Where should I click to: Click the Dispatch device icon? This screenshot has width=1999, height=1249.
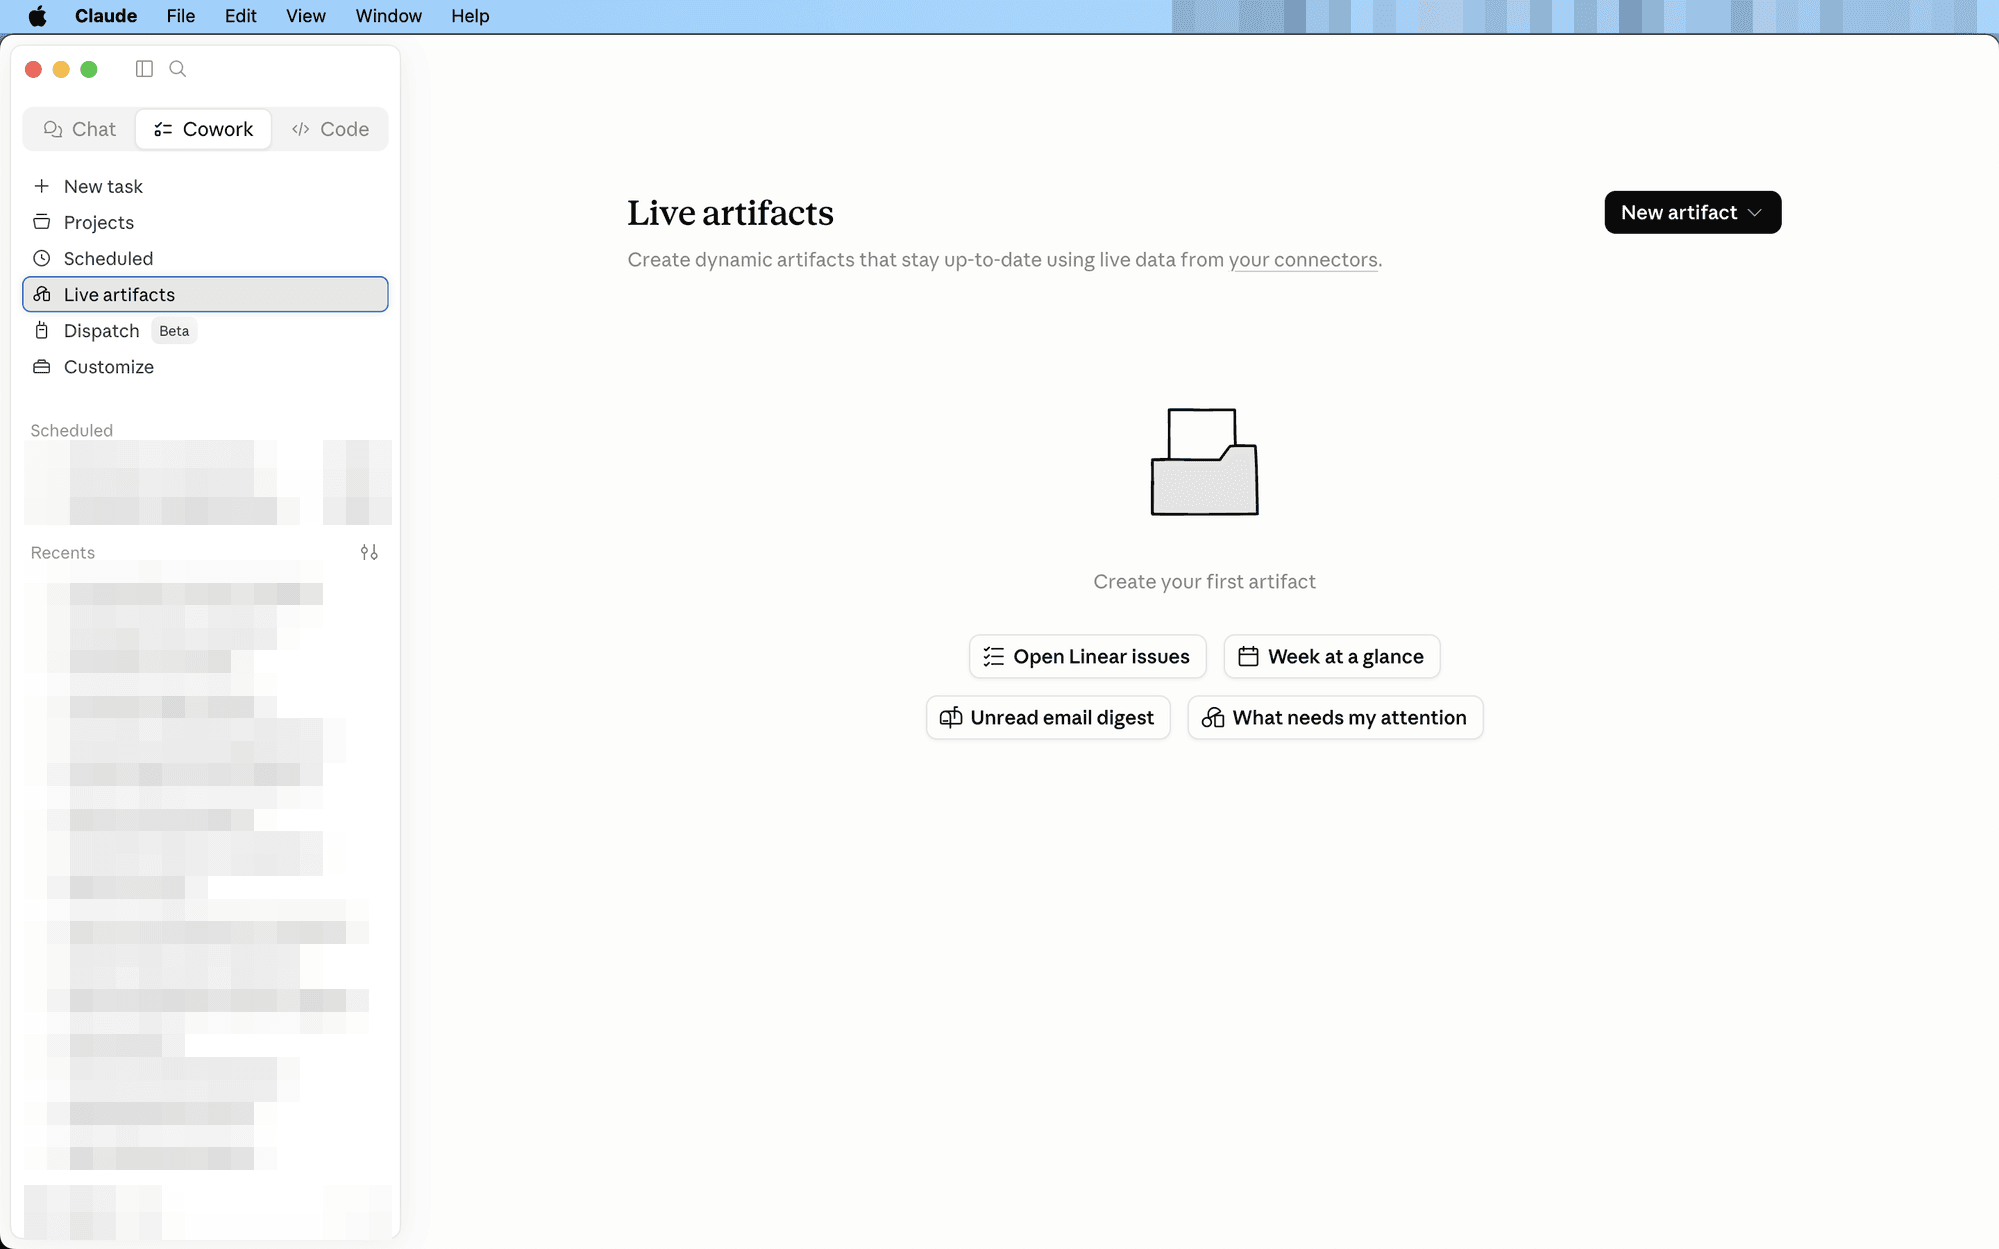42,330
